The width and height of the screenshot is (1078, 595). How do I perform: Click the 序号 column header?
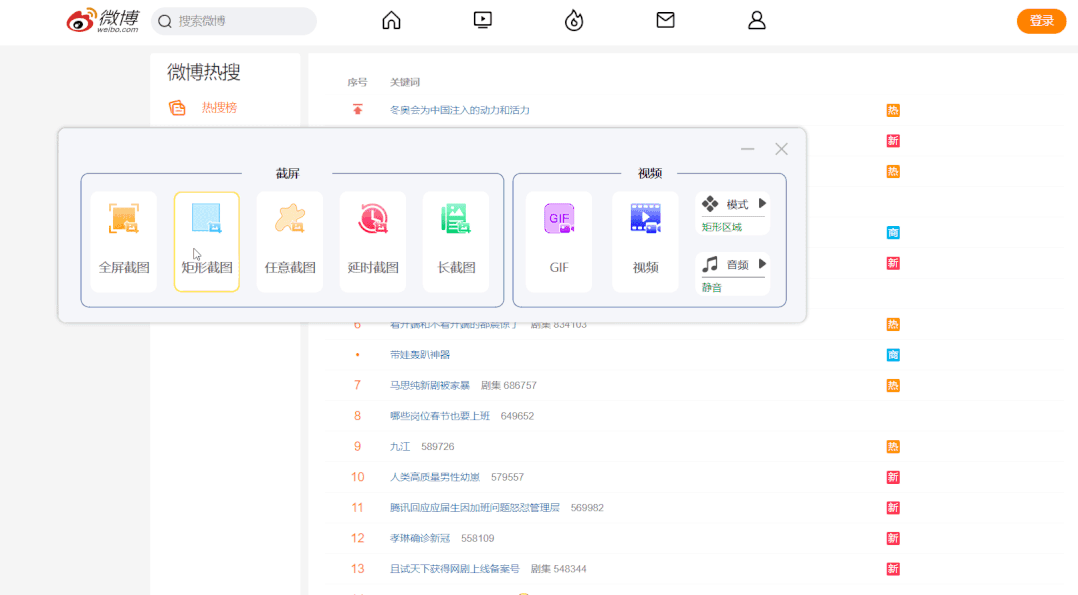pos(358,83)
